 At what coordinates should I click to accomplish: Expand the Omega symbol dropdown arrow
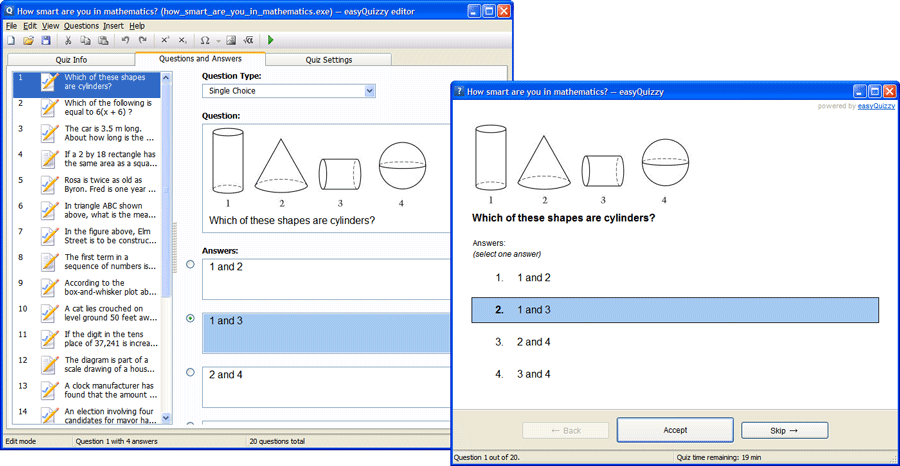(x=217, y=41)
